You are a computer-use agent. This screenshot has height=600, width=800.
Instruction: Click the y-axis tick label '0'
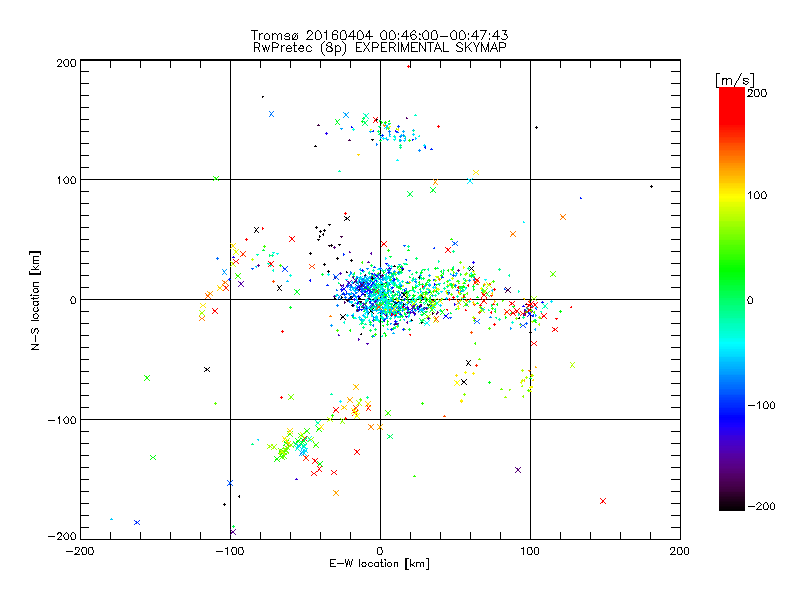[73, 300]
